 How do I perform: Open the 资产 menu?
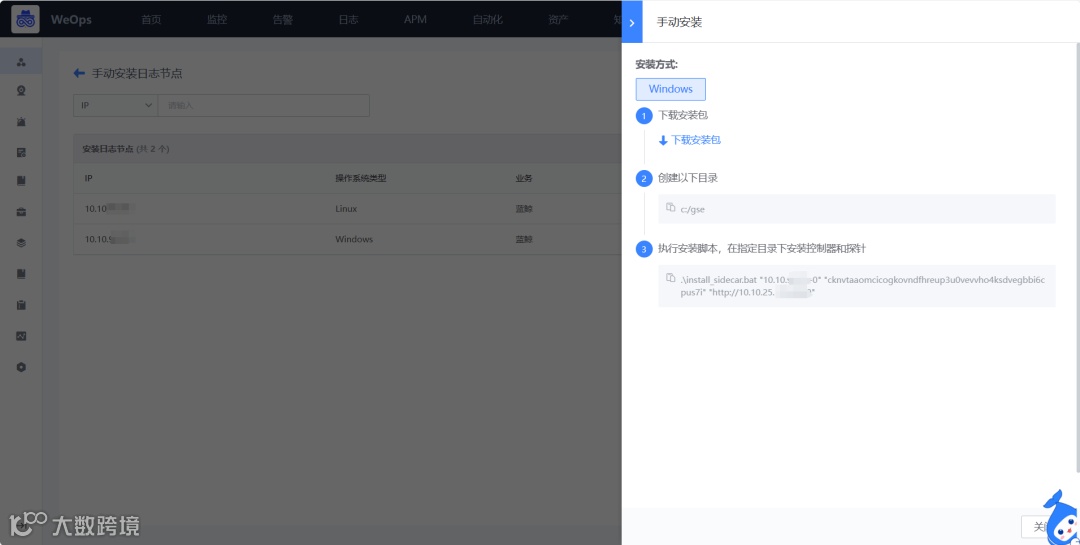(559, 19)
